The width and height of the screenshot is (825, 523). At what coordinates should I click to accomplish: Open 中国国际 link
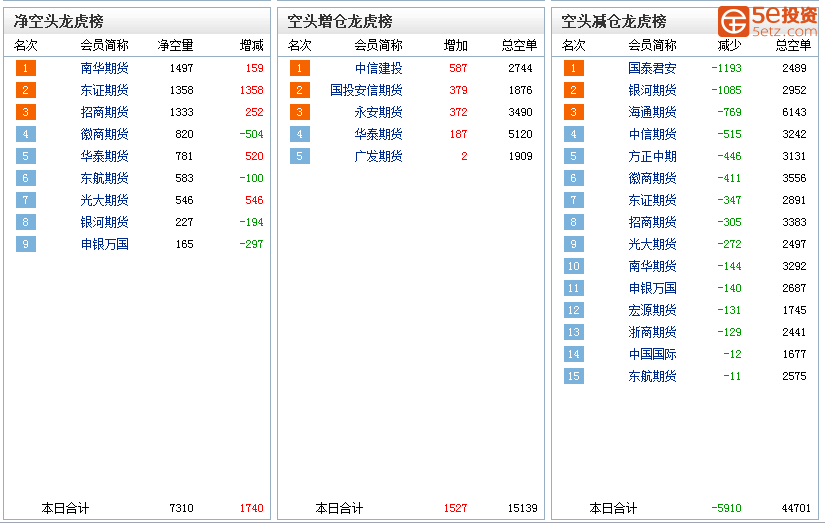click(652, 355)
